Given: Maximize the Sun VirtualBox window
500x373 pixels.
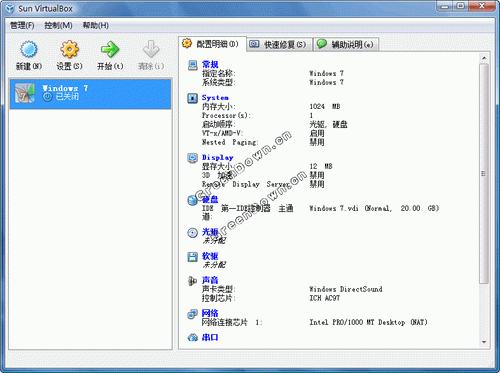Looking at the screenshot, I should click(461, 6).
